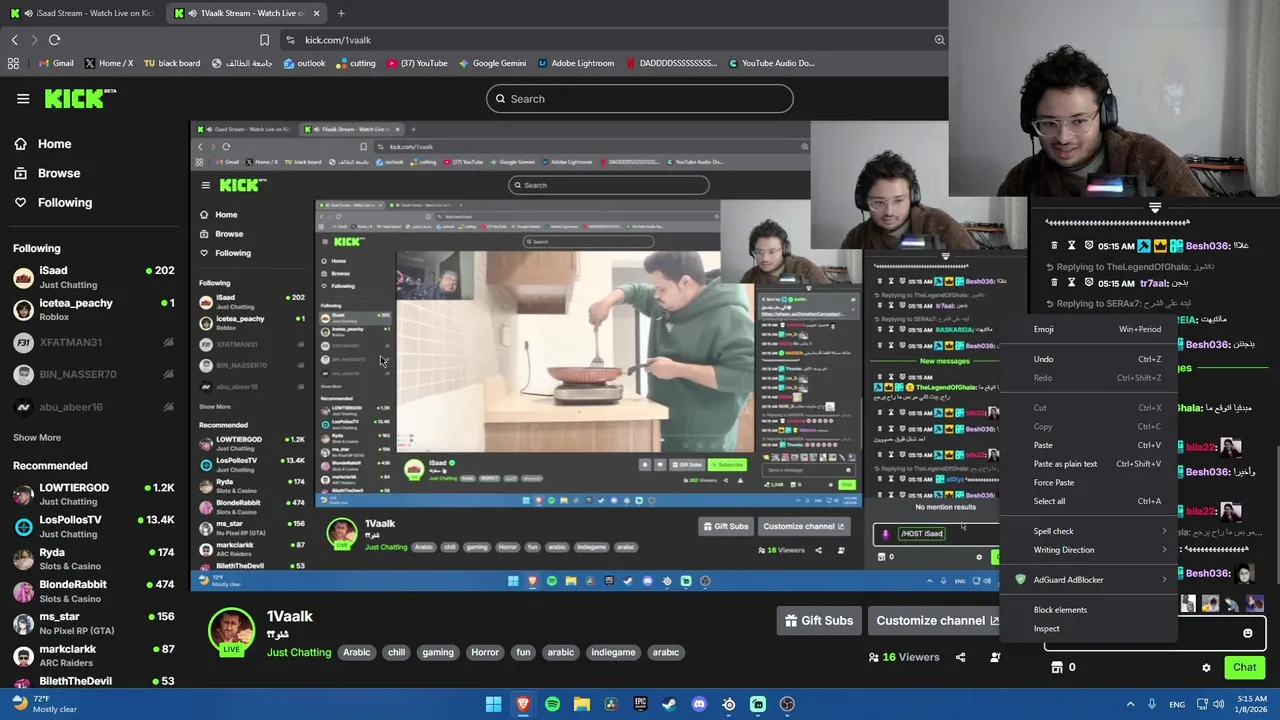Open BlondeRabbit recommended channel
The height and width of the screenshot is (720, 1280).
[x=94, y=591]
